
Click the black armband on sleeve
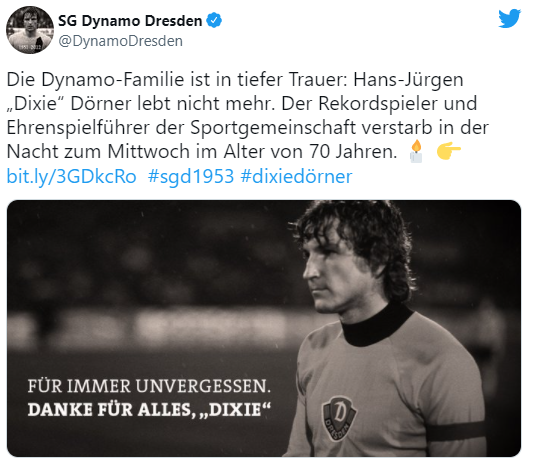pyautogui.click(x=456, y=433)
